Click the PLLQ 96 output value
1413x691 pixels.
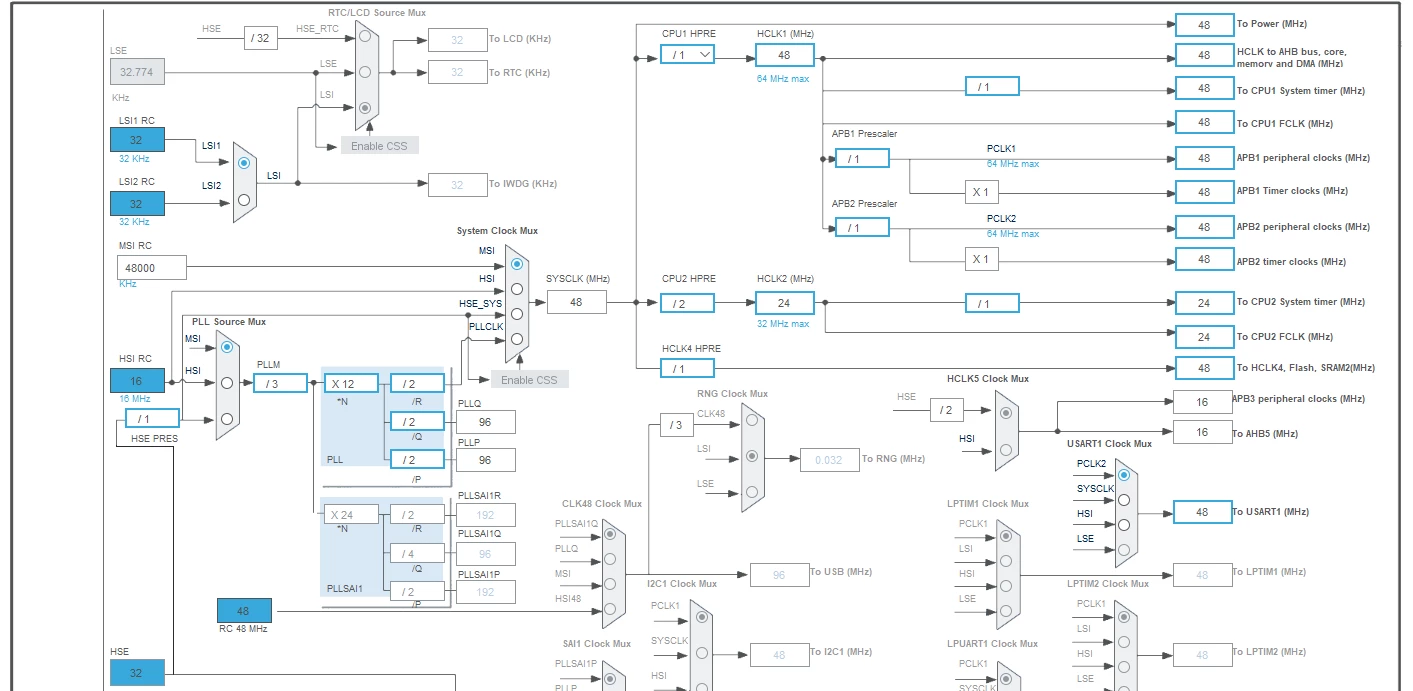click(x=486, y=422)
